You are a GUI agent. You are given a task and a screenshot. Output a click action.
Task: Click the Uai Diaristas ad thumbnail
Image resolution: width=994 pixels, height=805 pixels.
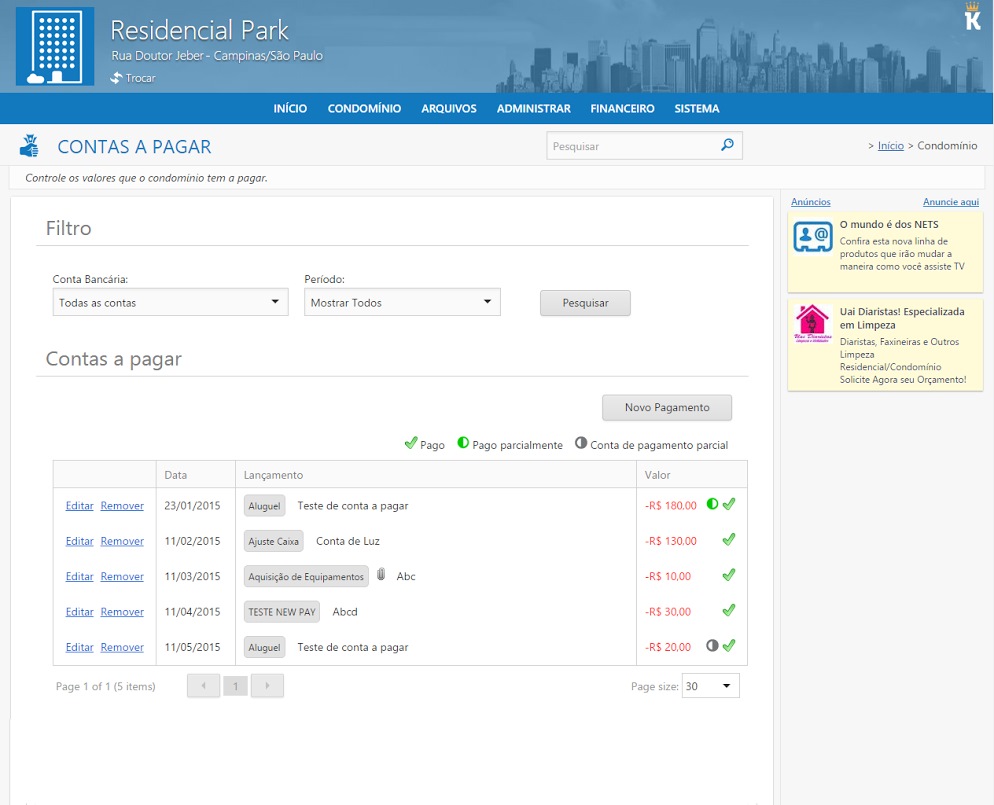coord(813,324)
